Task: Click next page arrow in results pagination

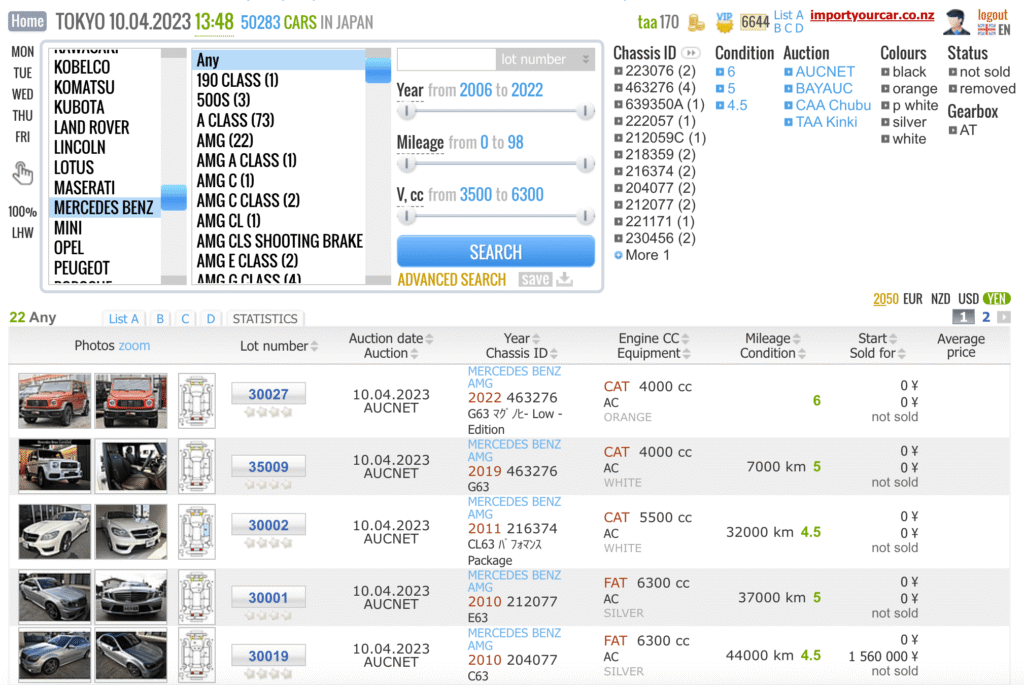Action: pos(1003,317)
